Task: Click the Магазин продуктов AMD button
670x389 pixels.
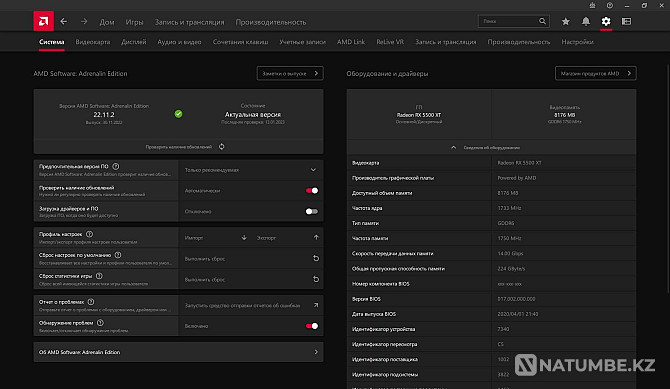Action: coord(596,74)
